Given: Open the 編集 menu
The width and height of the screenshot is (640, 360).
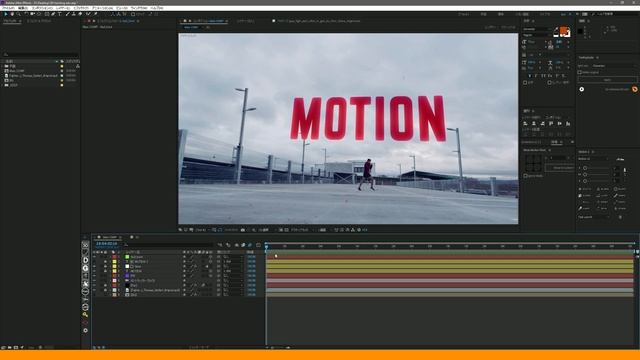Looking at the screenshot, I should coord(22,8).
